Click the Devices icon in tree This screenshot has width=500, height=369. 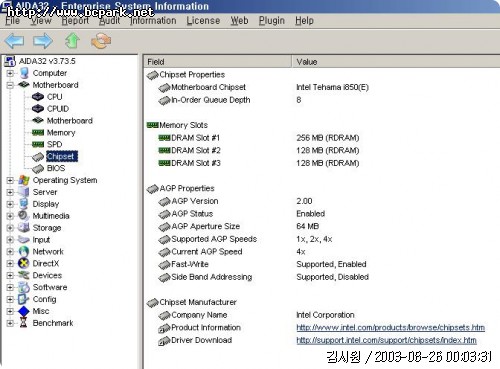click(24, 275)
